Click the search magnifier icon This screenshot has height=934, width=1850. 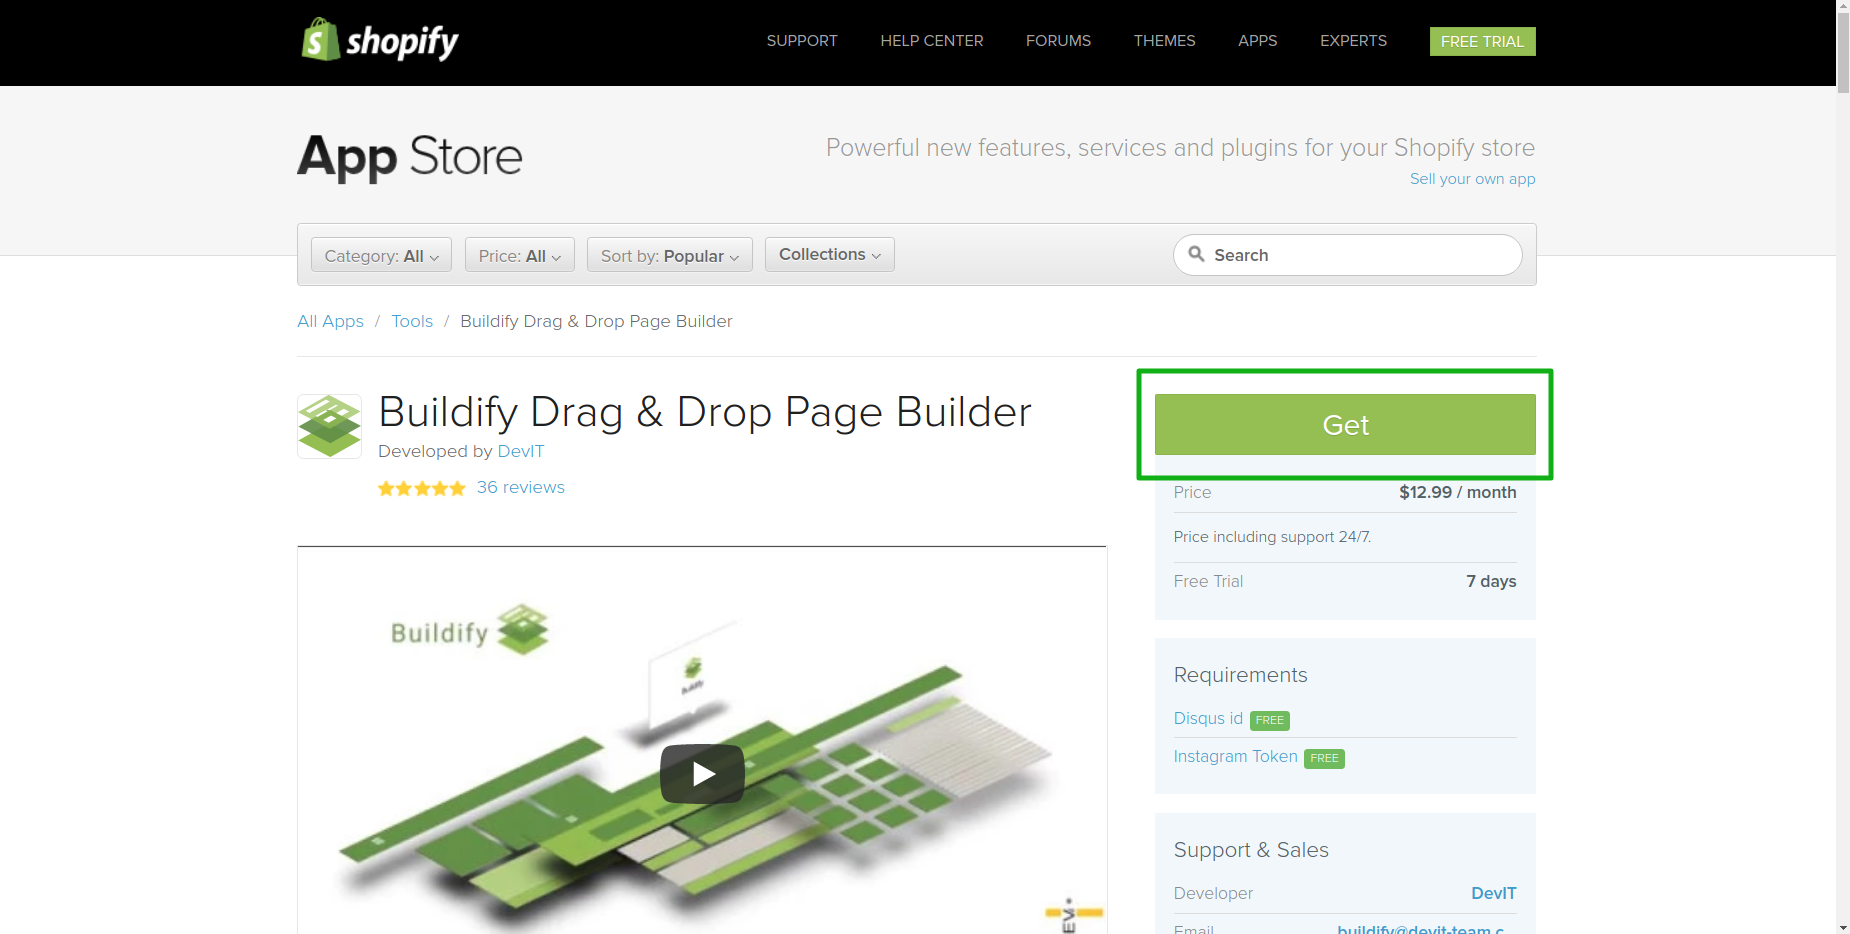[1196, 254]
